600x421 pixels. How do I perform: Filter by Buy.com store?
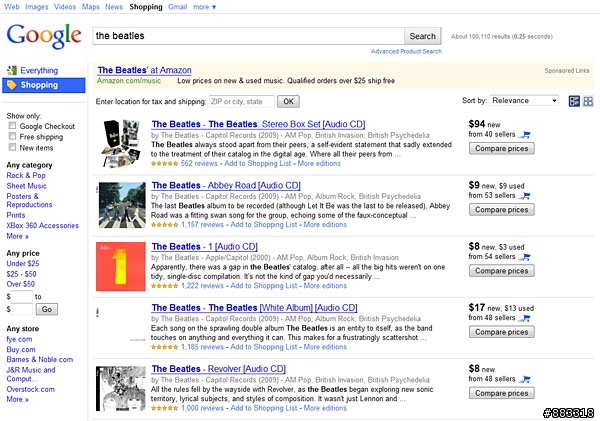tap(21, 349)
